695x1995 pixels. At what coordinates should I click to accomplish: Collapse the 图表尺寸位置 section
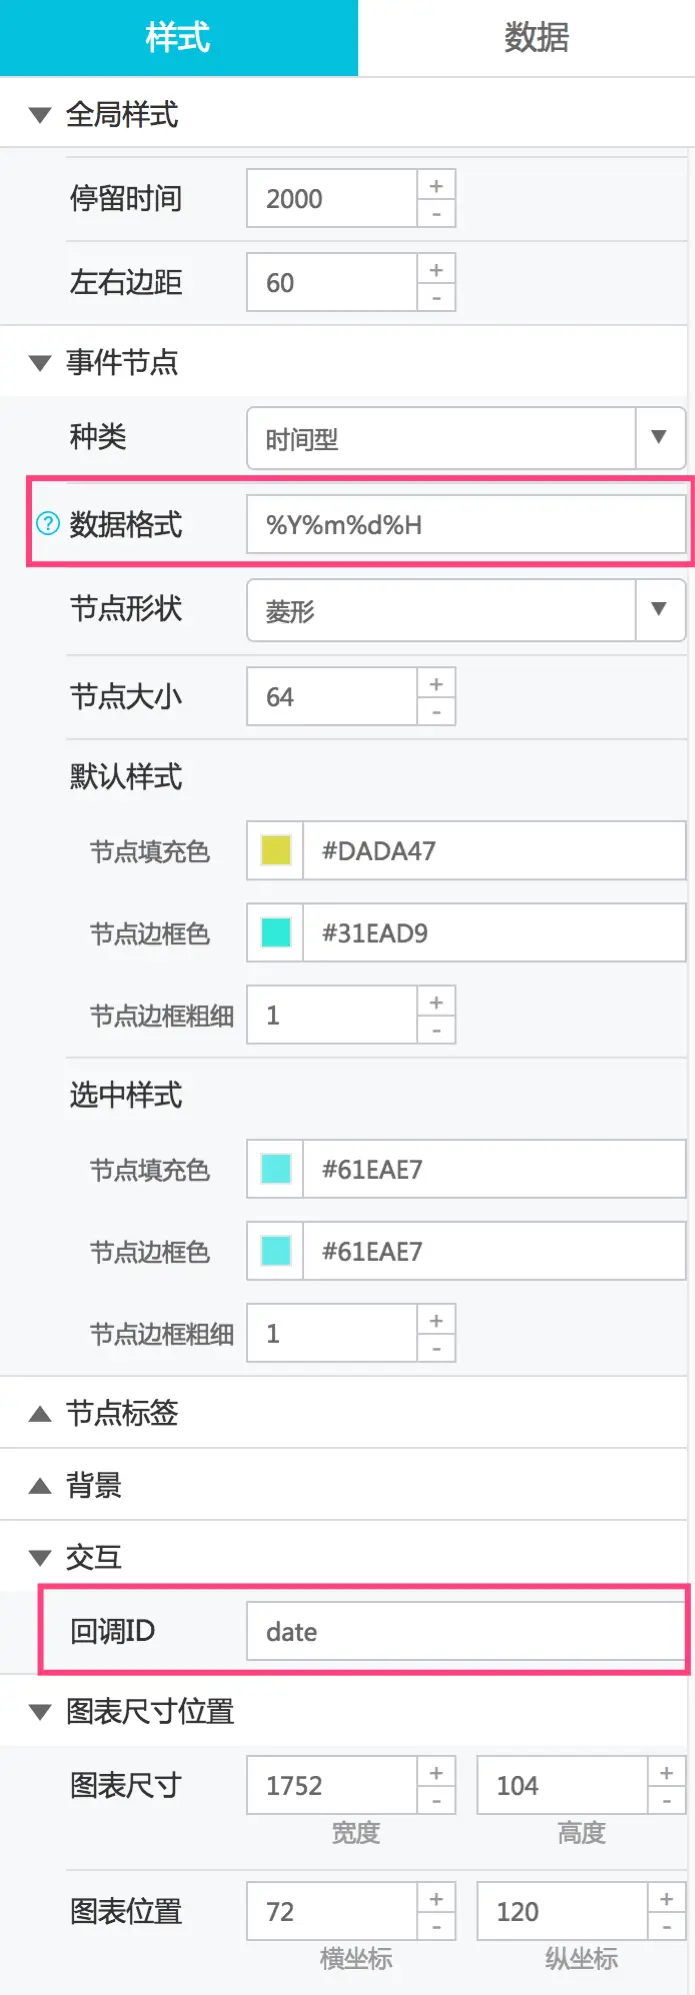[x=40, y=1711]
